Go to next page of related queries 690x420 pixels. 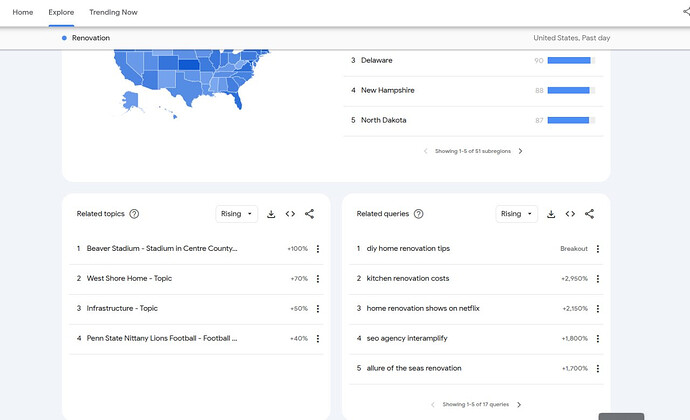519,405
